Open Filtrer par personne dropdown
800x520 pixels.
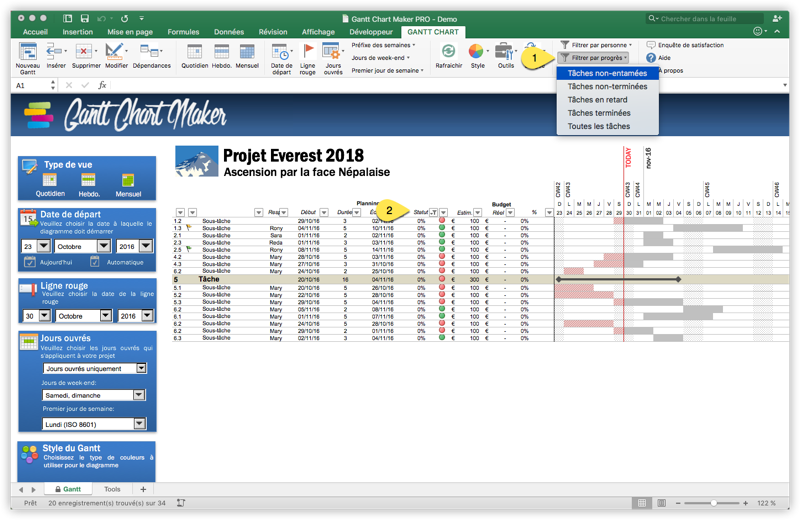(x=596, y=45)
